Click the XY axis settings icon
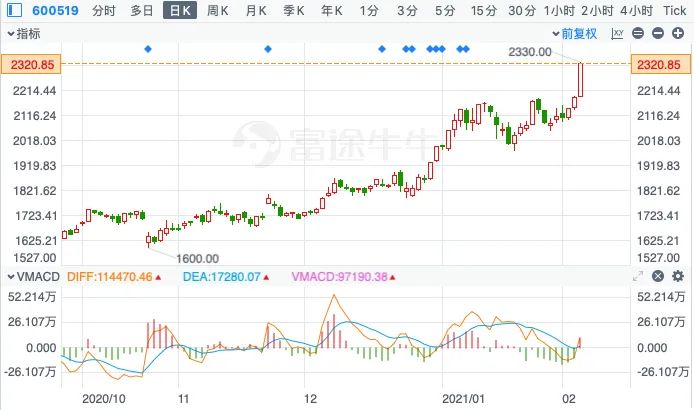The image size is (694, 410). coord(617,33)
